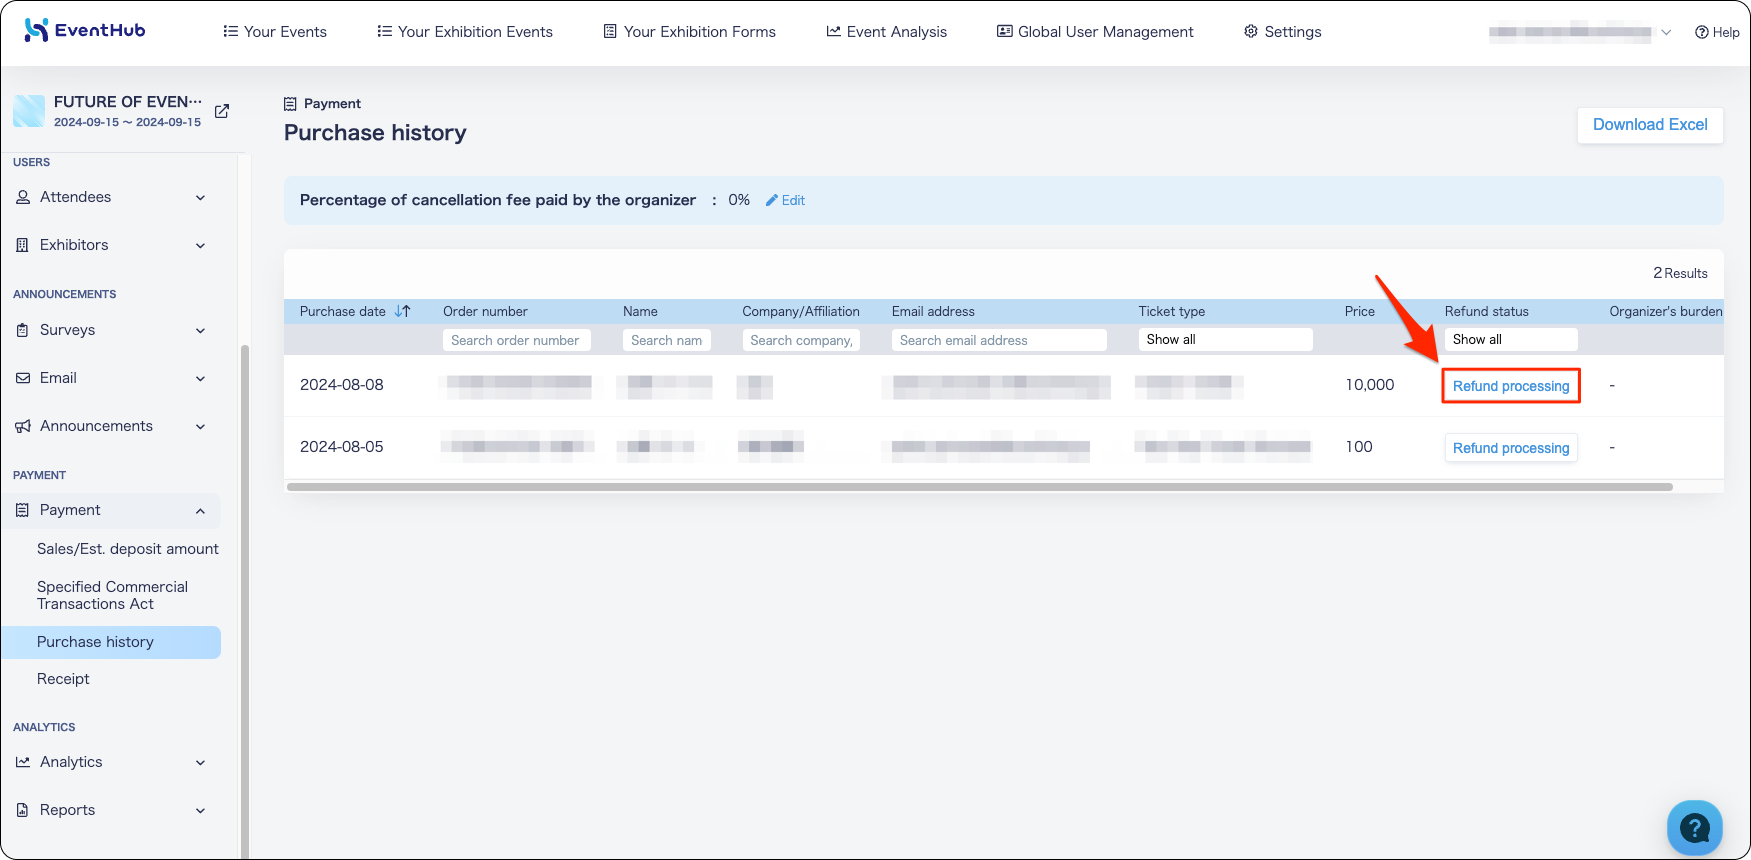Click the 10,000 price cell

pyautogui.click(x=1370, y=385)
